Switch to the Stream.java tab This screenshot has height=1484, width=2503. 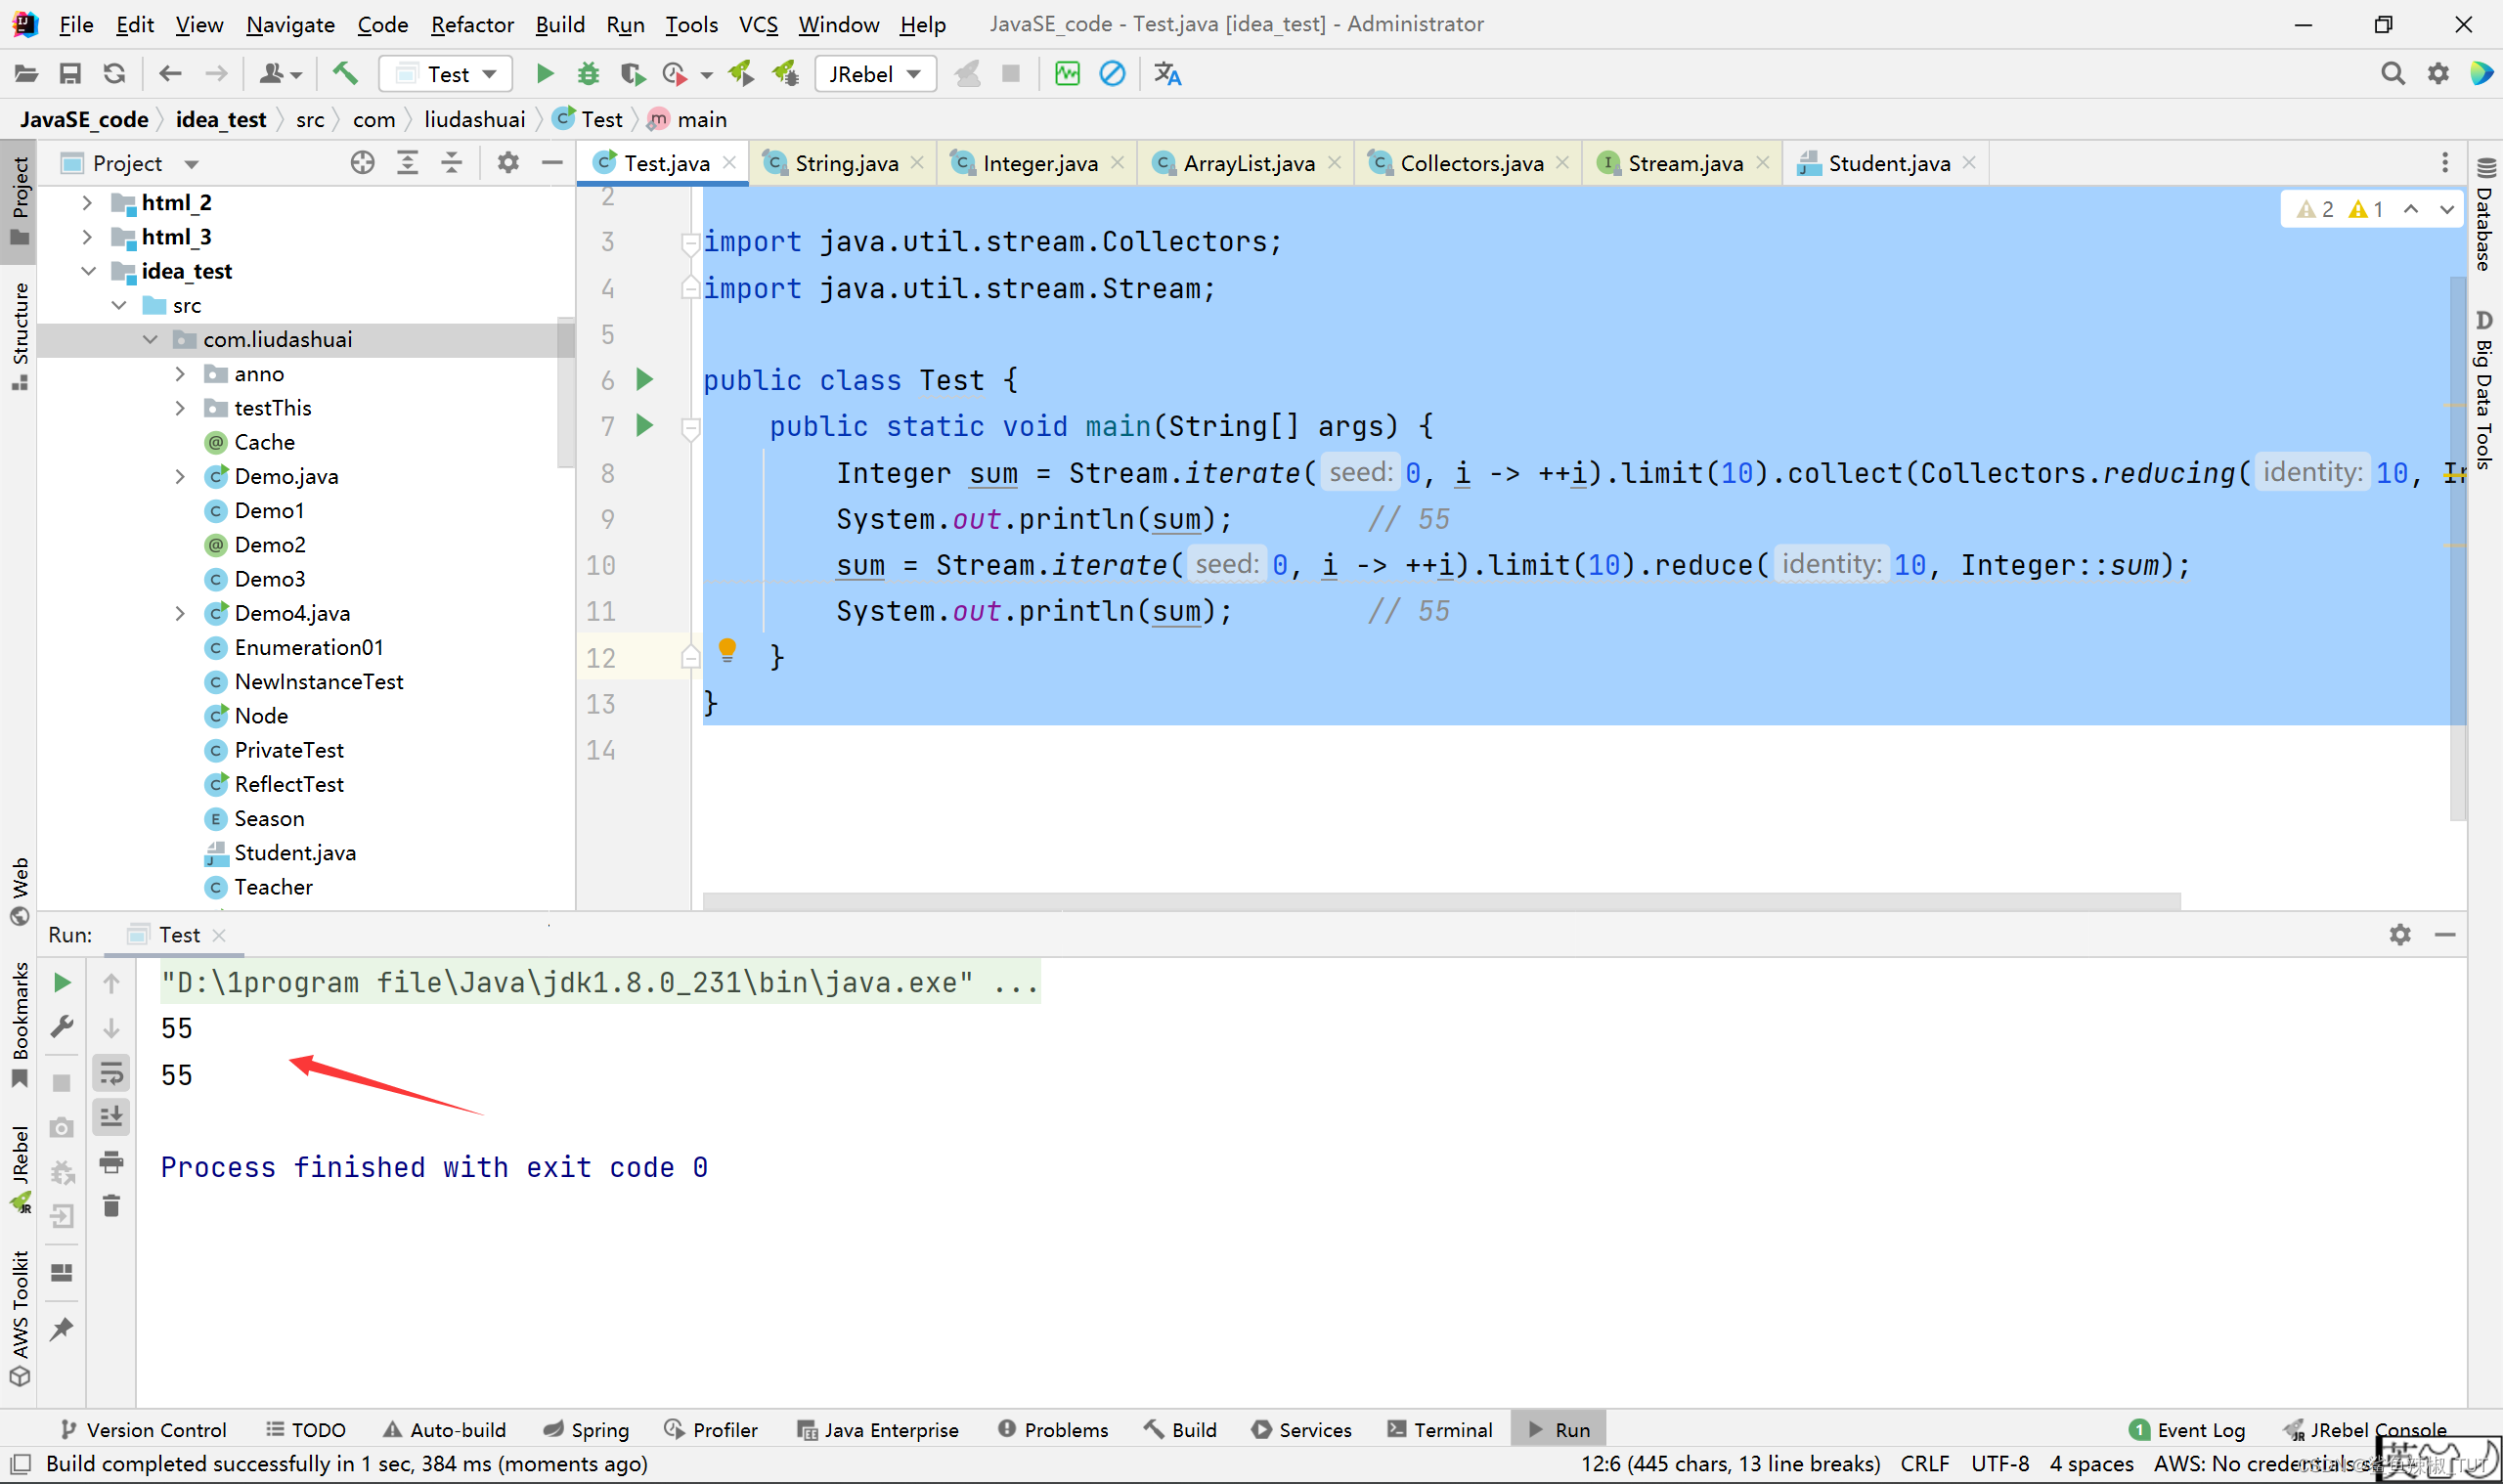point(1684,163)
